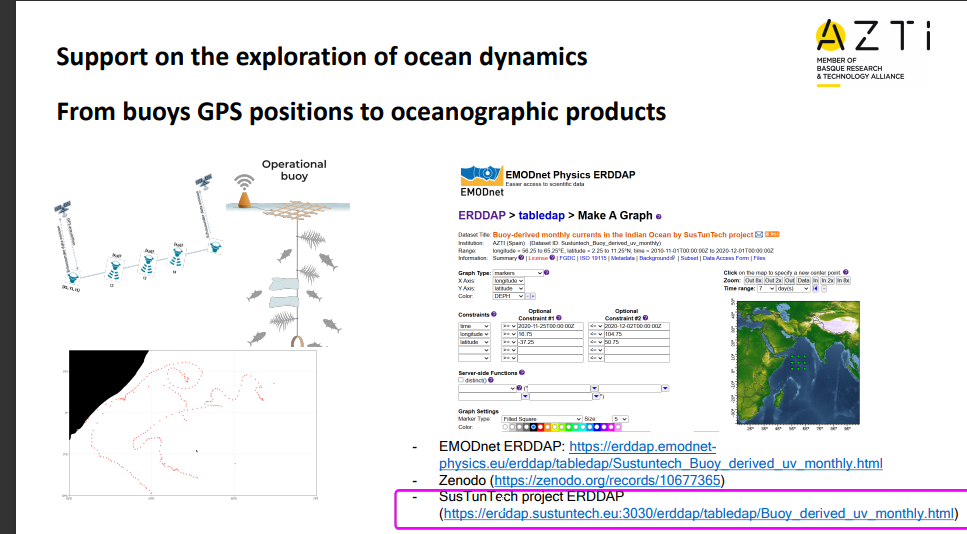This screenshot has width=967, height=534.
Task: Click the help icon beside Constraints
Action: (493, 314)
